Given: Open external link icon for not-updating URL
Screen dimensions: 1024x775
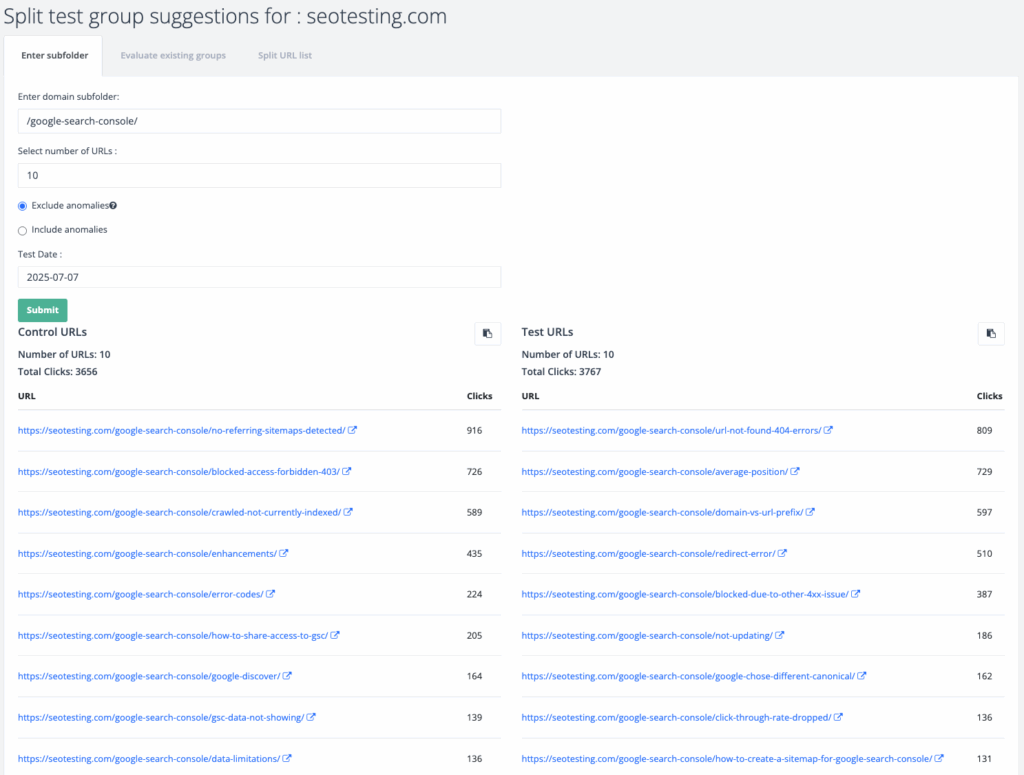Looking at the screenshot, I should click(x=780, y=635).
